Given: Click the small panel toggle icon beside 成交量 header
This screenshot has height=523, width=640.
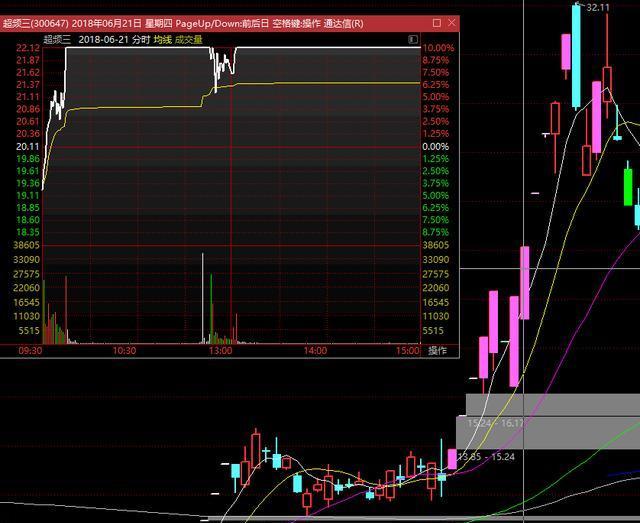Looking at the screenshot, I should (413, 40).
